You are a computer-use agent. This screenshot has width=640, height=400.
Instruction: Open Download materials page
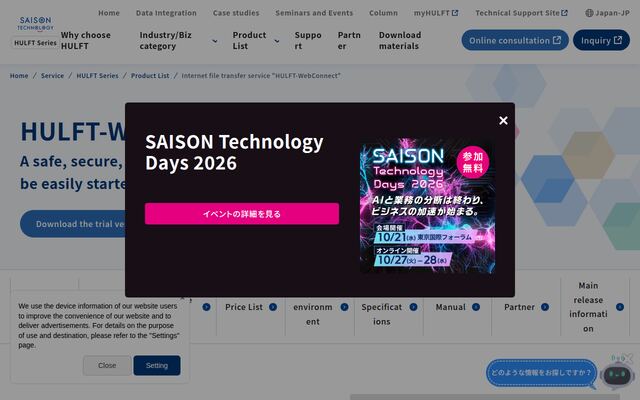point(400,40)
